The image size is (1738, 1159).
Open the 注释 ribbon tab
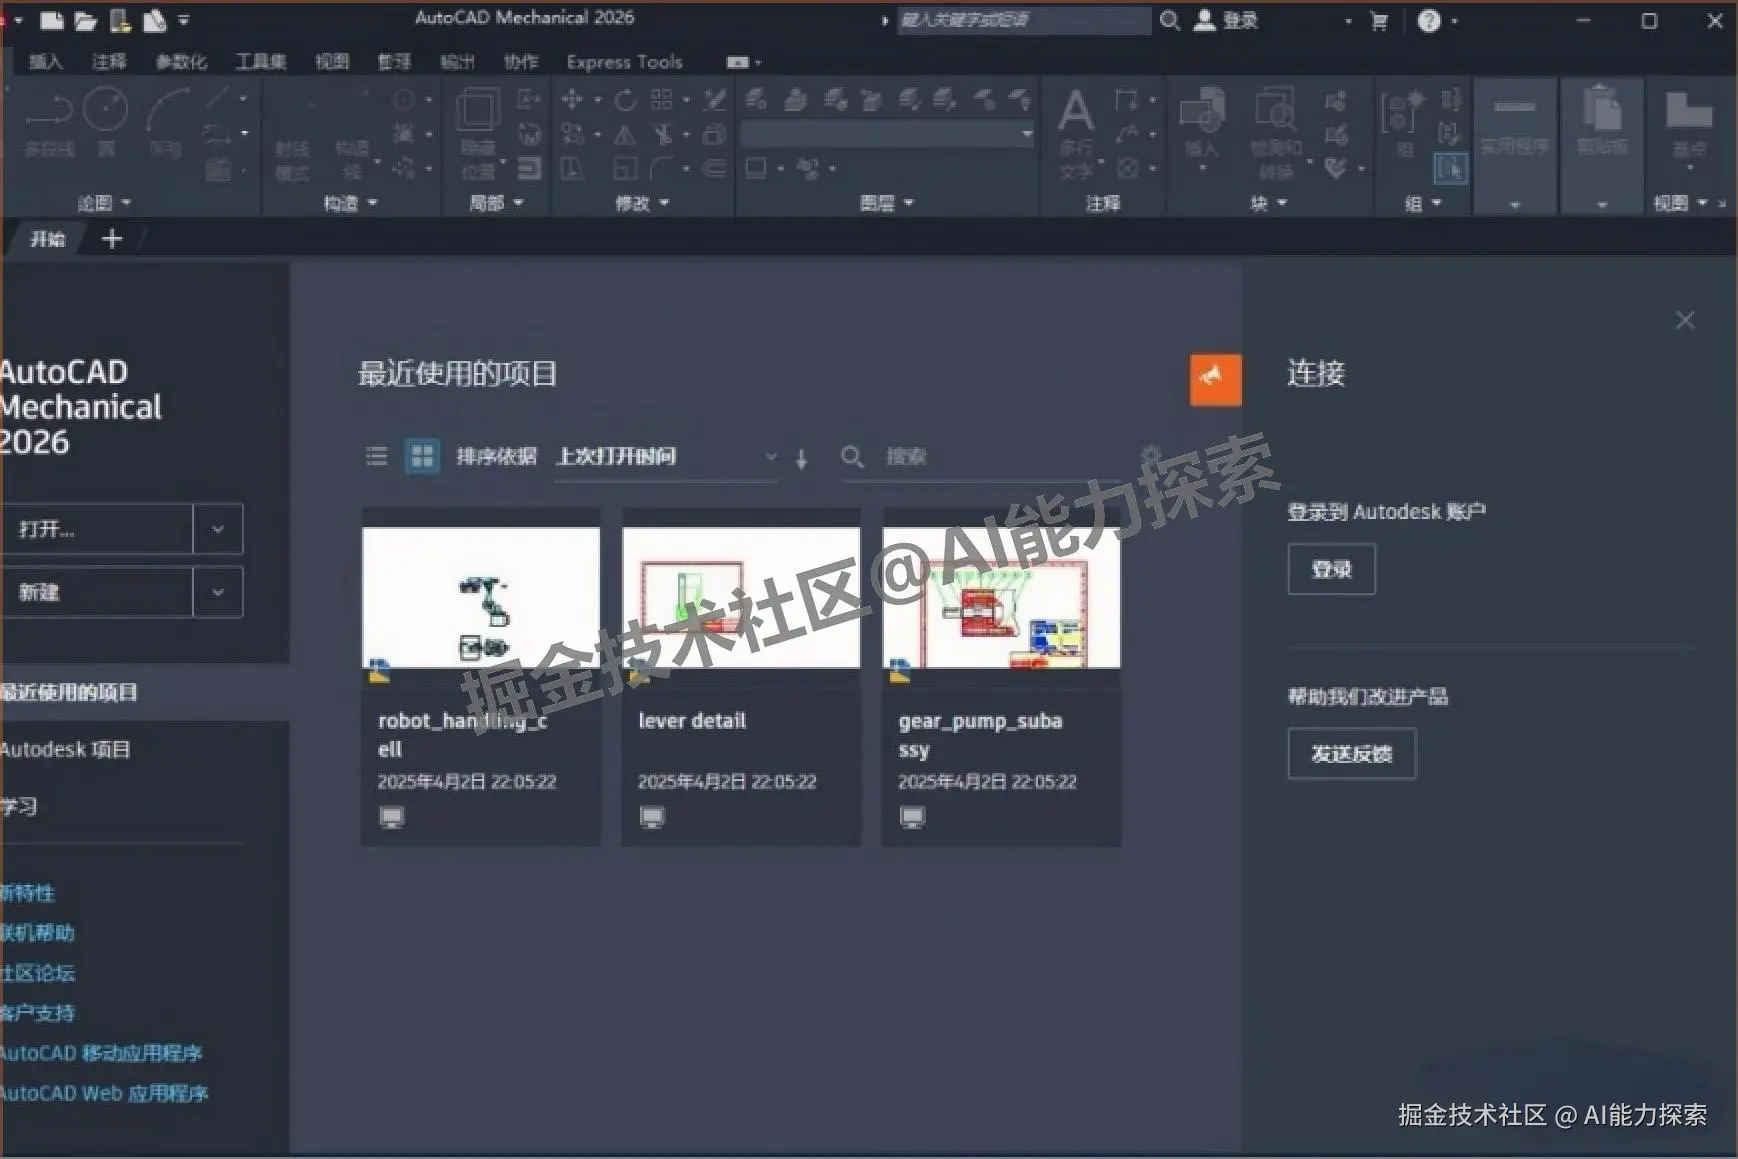pyautogui.click(x=109, y=62)
